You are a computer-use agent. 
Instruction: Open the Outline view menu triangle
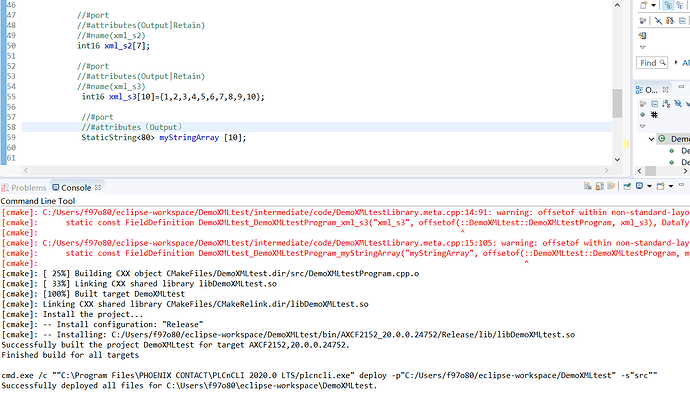[642, 126]
